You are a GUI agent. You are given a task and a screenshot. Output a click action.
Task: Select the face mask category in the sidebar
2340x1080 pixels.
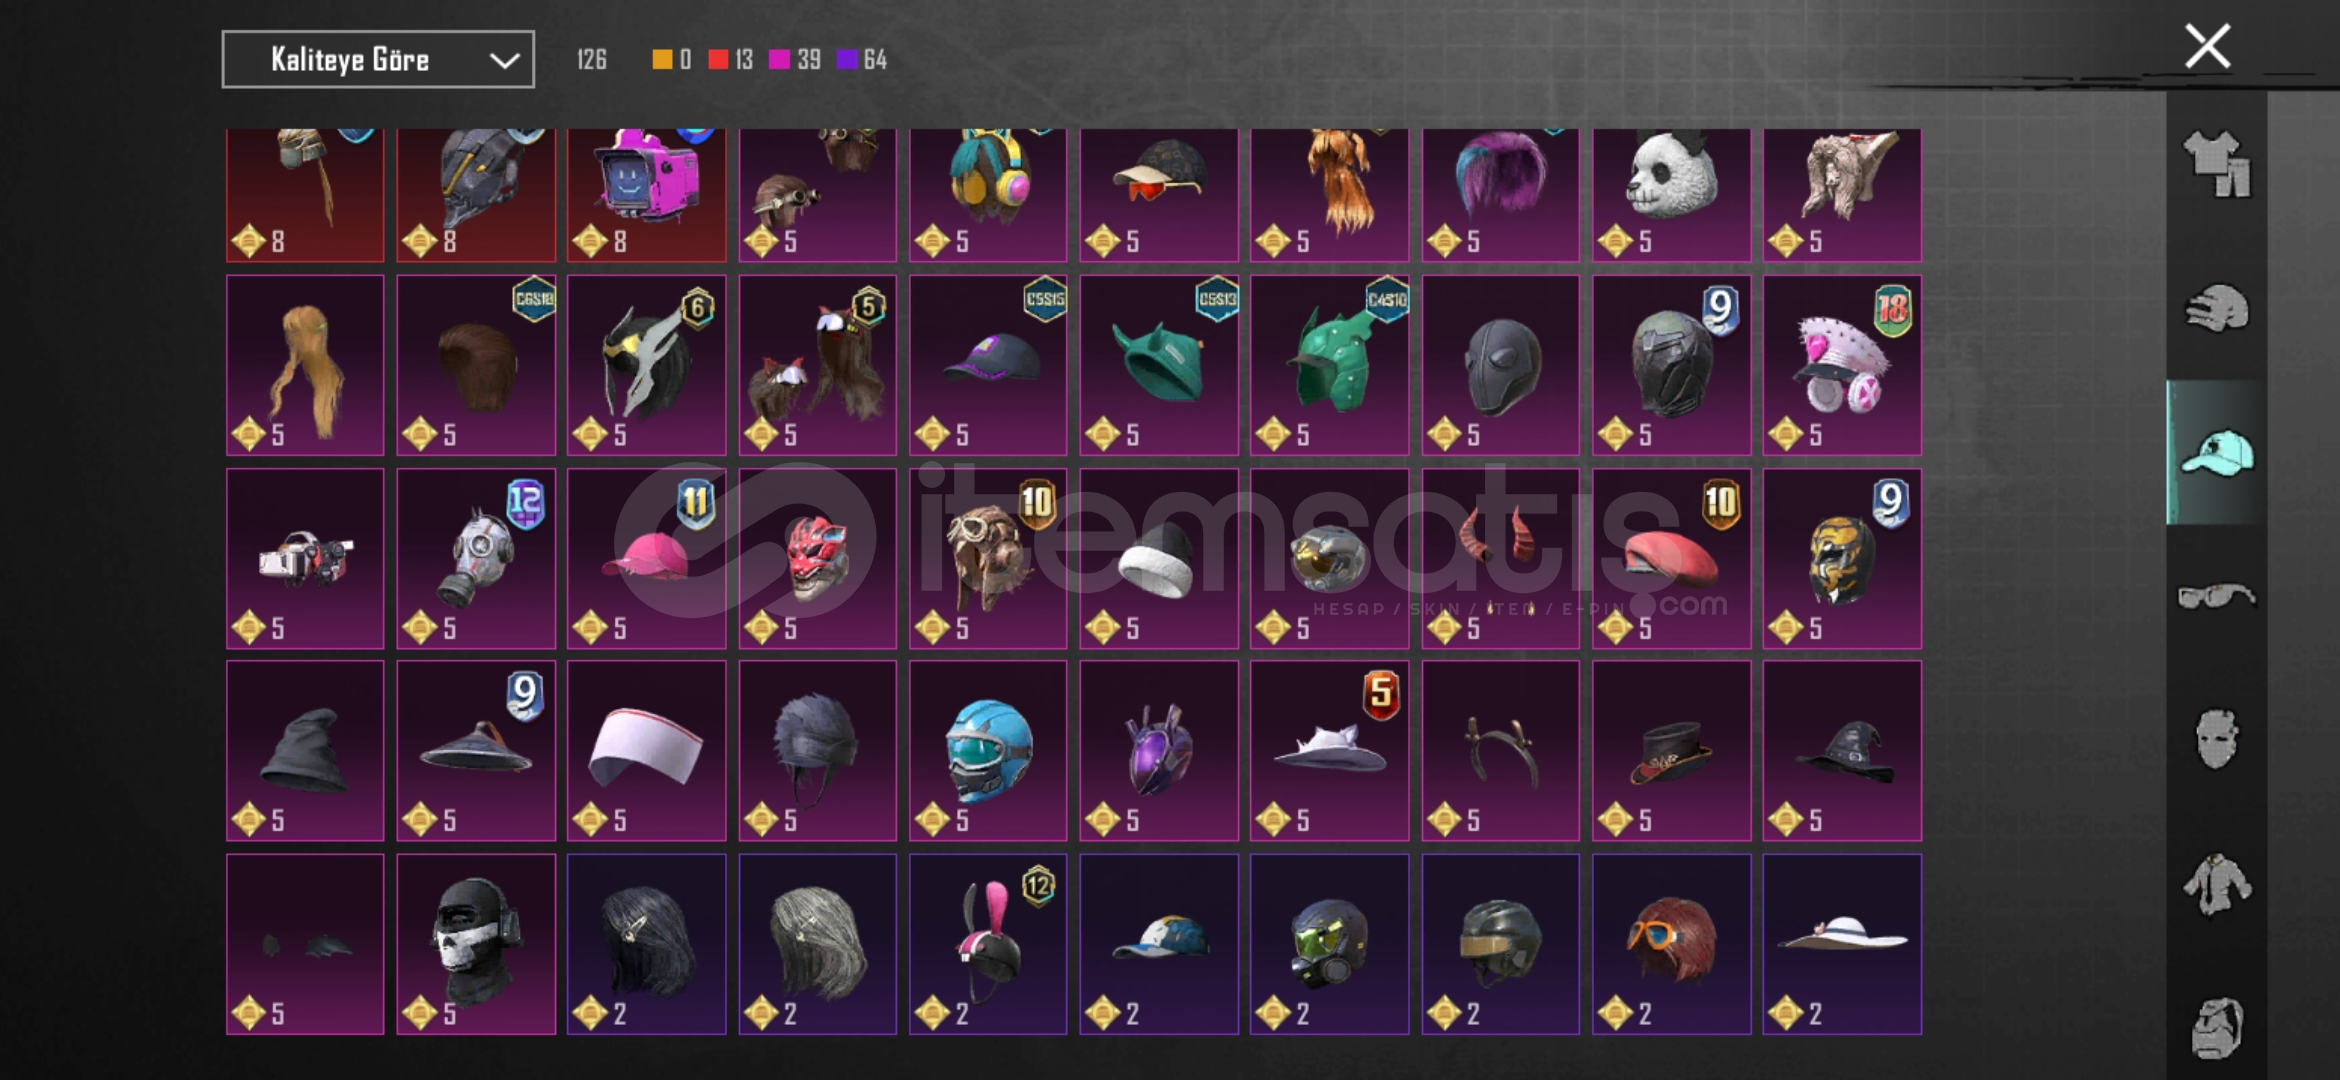(2216, 739)
